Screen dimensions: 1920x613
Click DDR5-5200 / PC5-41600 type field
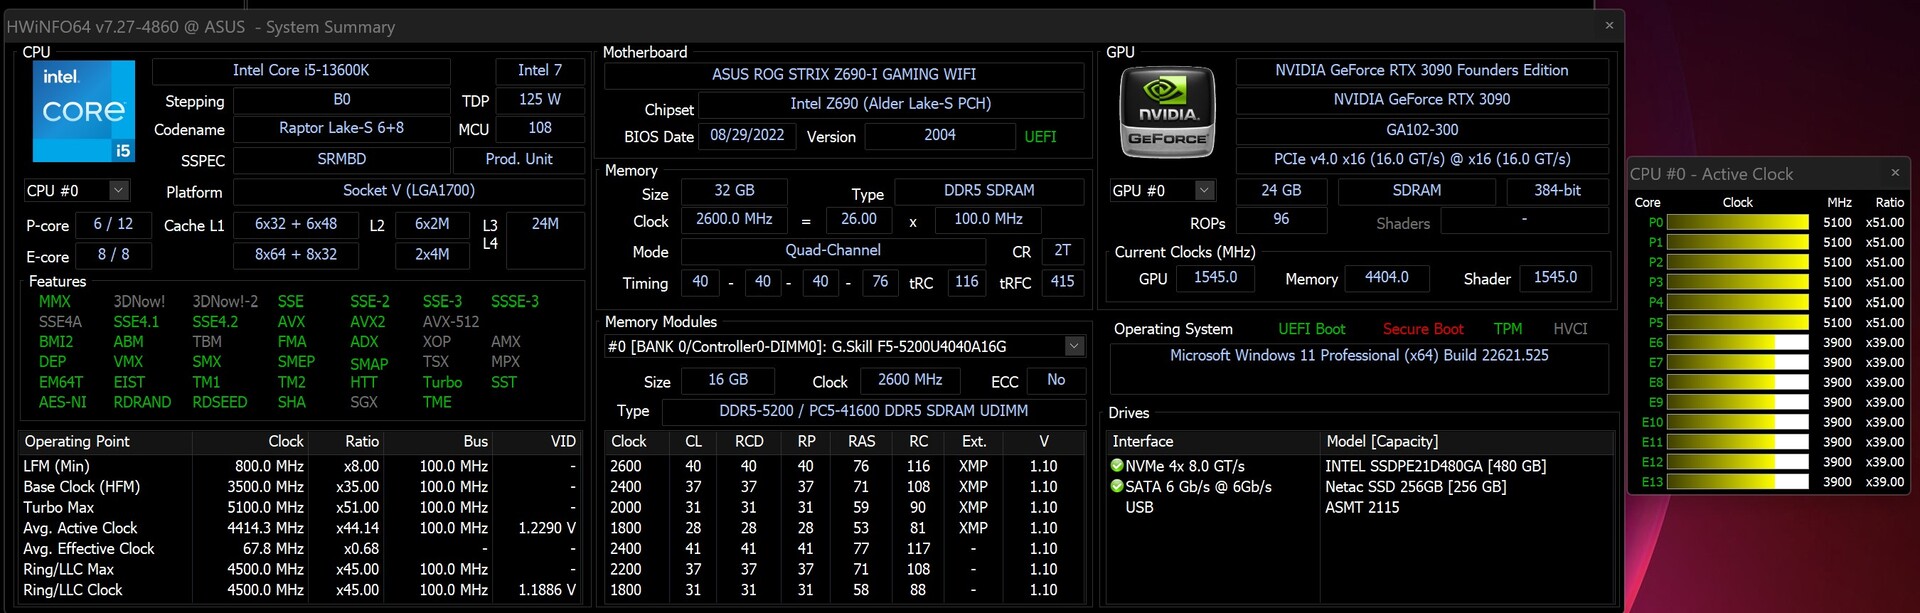[873, 411]
